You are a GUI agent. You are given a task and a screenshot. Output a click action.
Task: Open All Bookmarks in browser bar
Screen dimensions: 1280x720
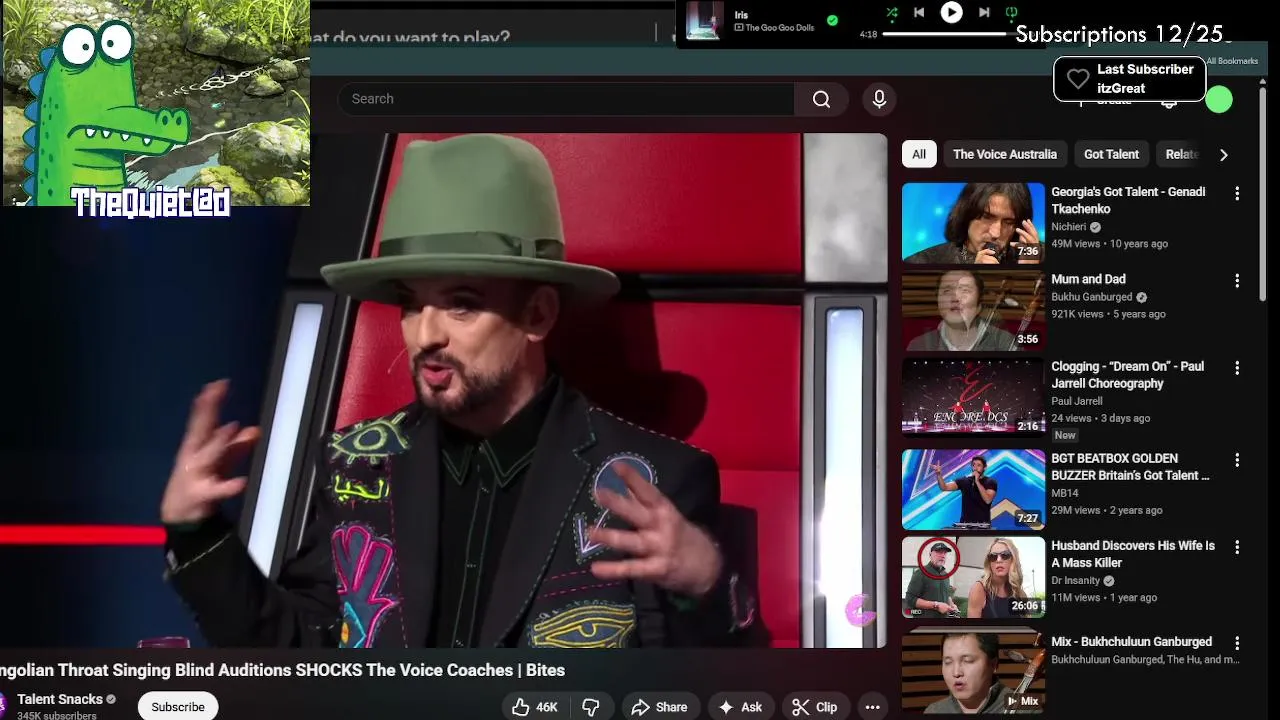tap(1231, 61)
